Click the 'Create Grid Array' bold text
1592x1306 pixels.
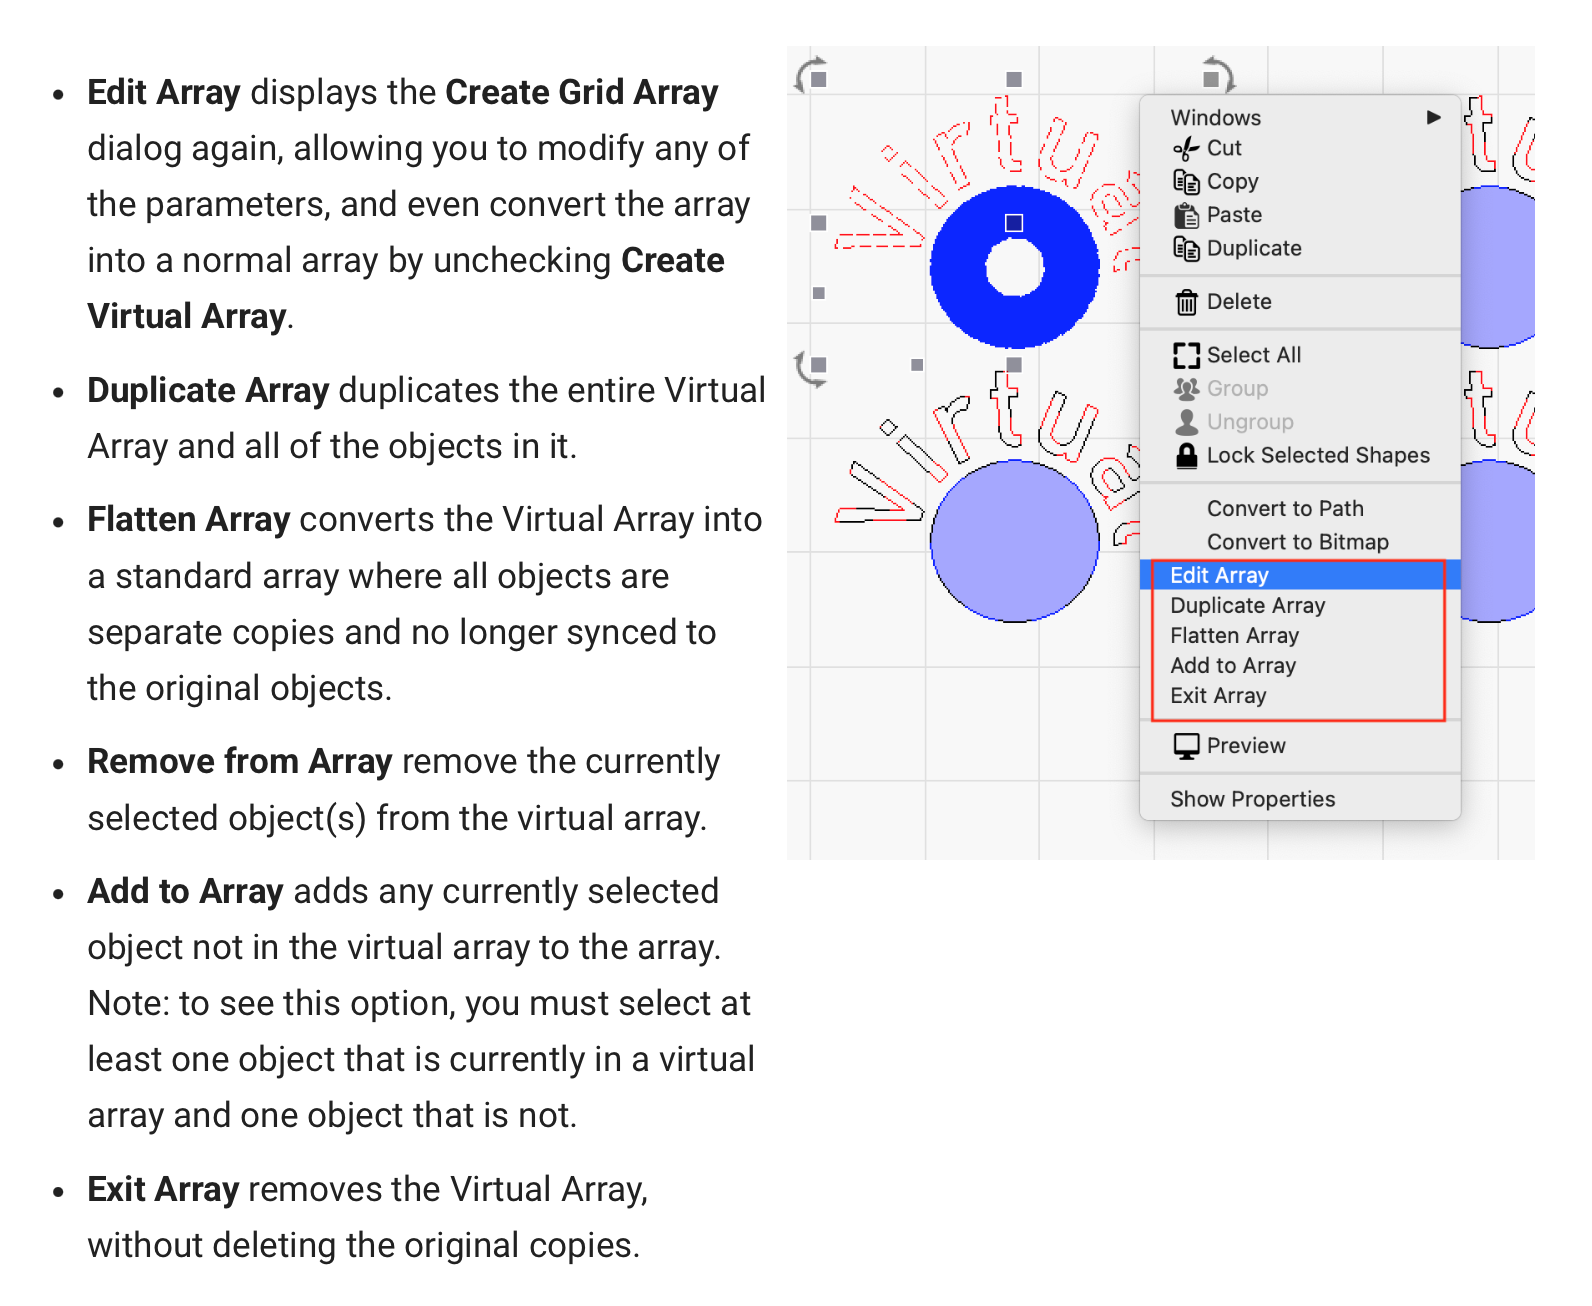(x=582, y=92)
